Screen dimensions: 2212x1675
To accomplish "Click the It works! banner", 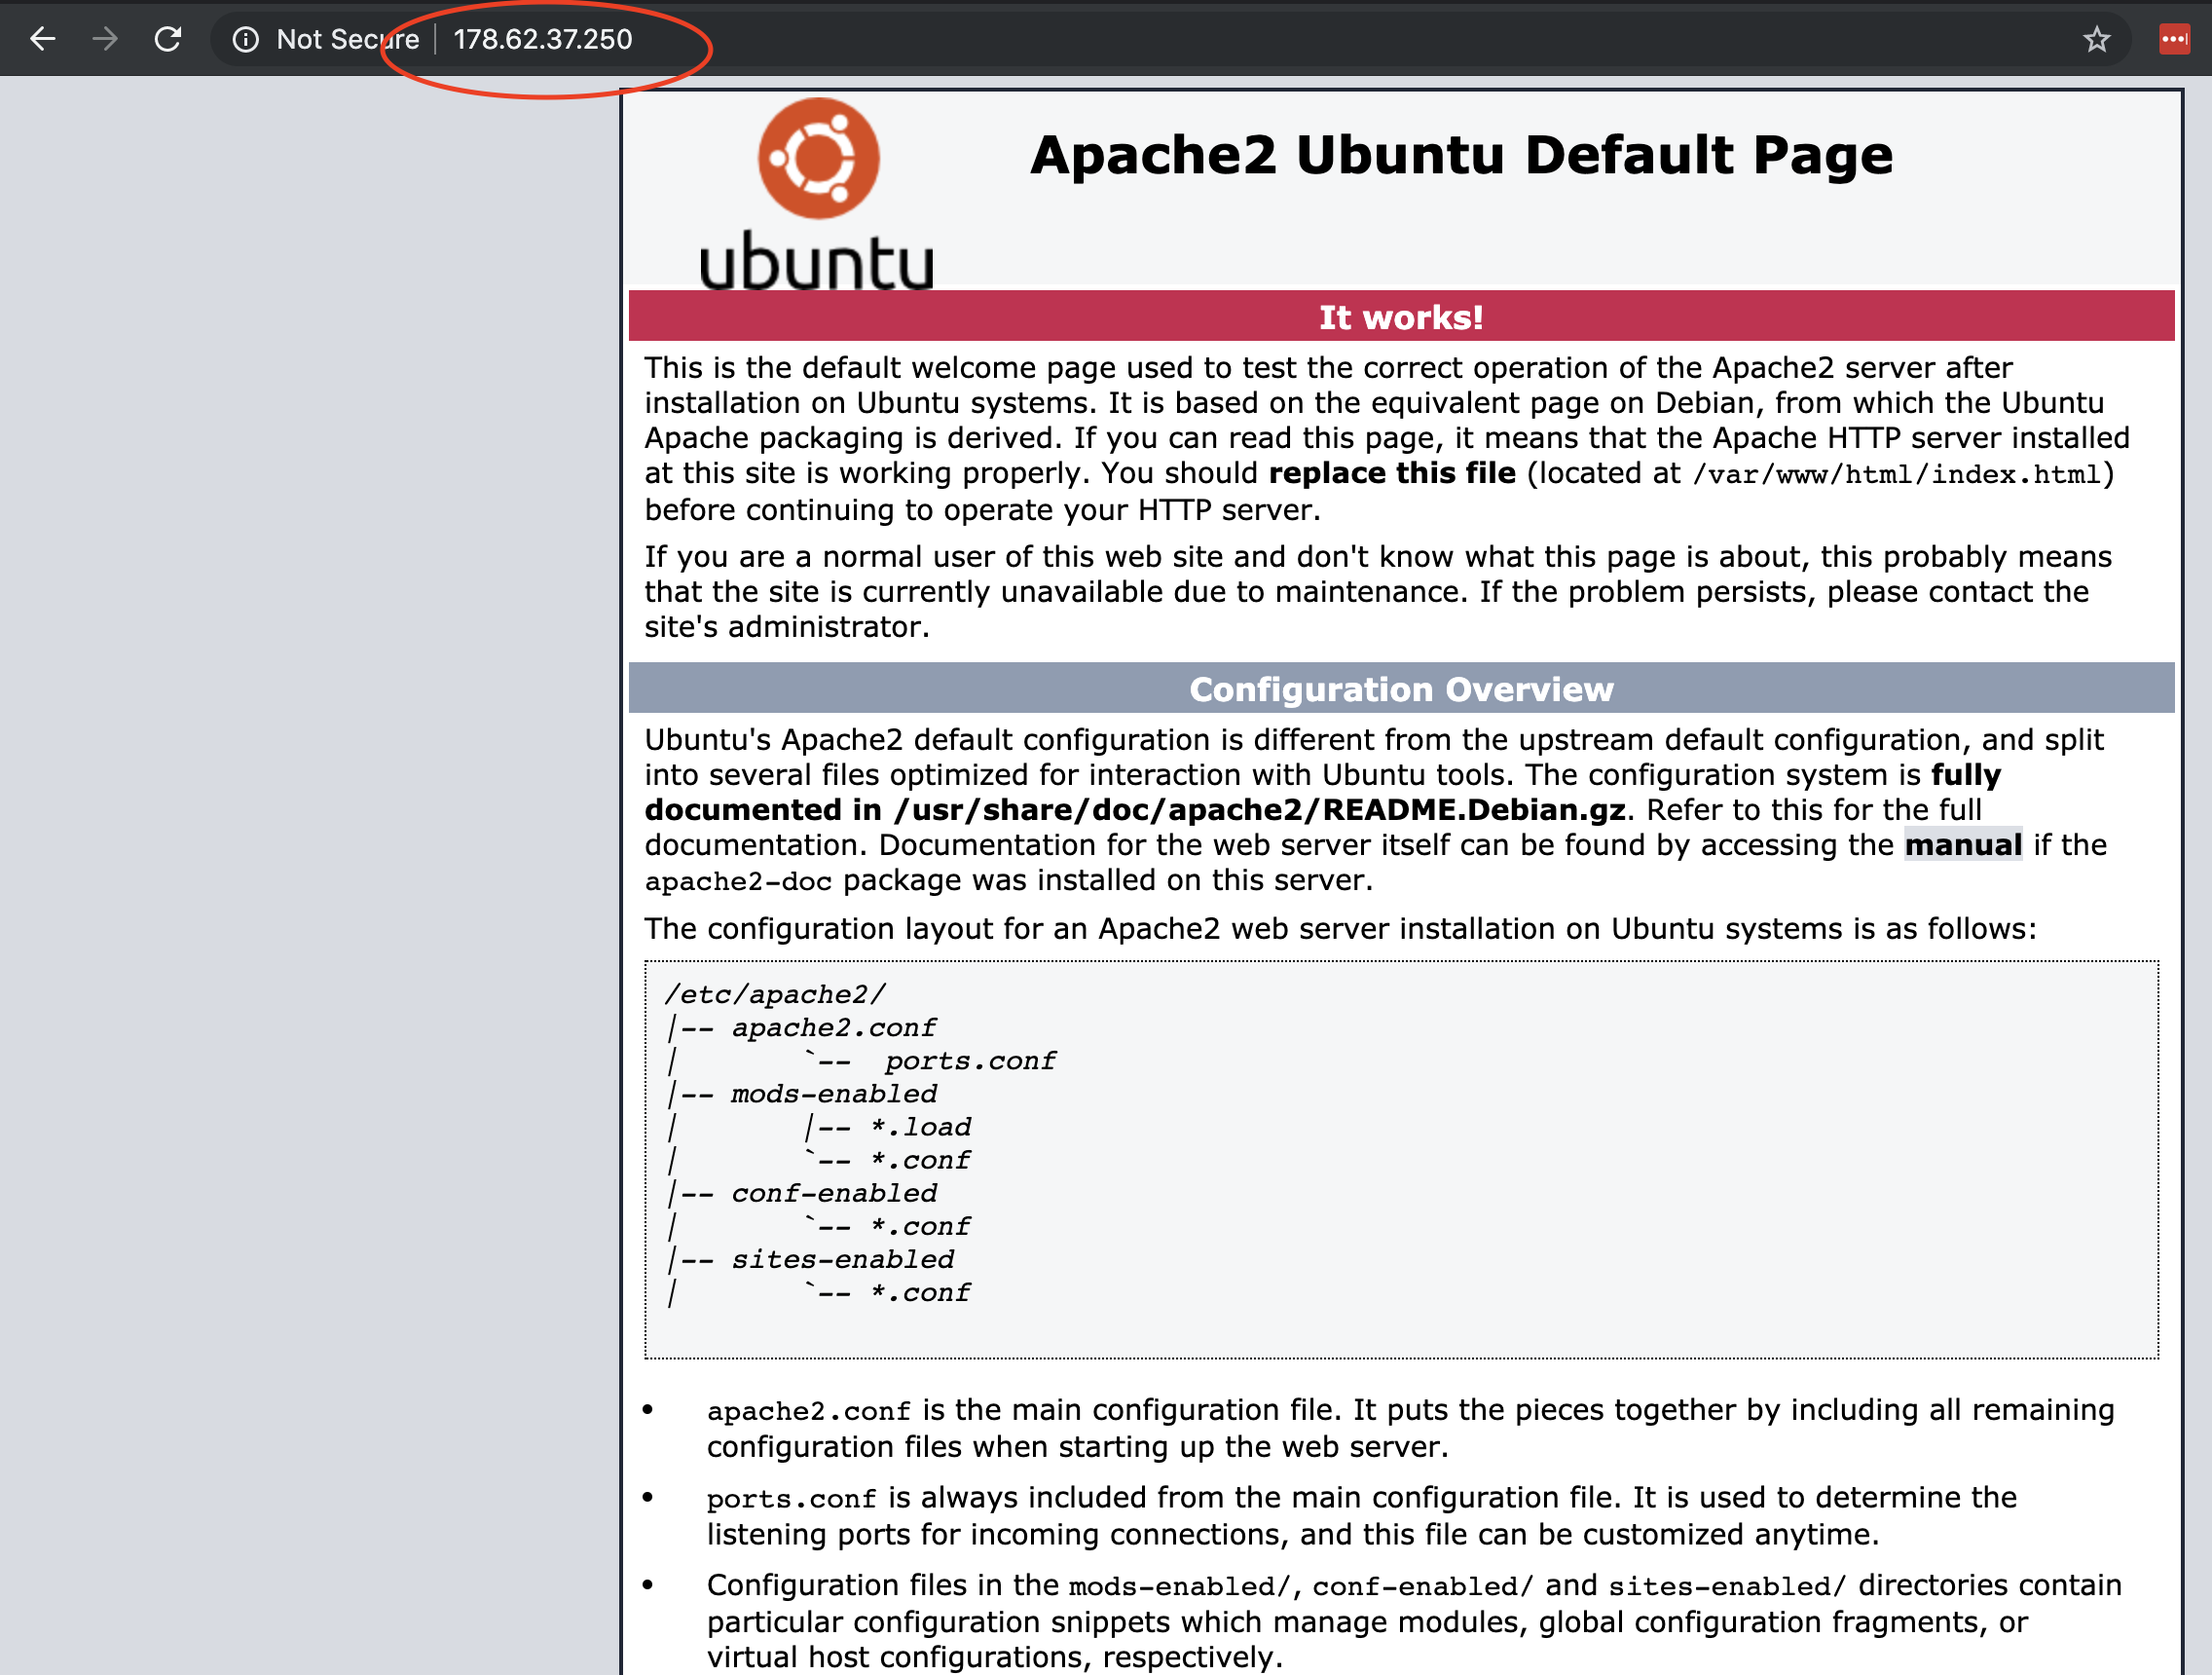I will tap(1401, 317).
